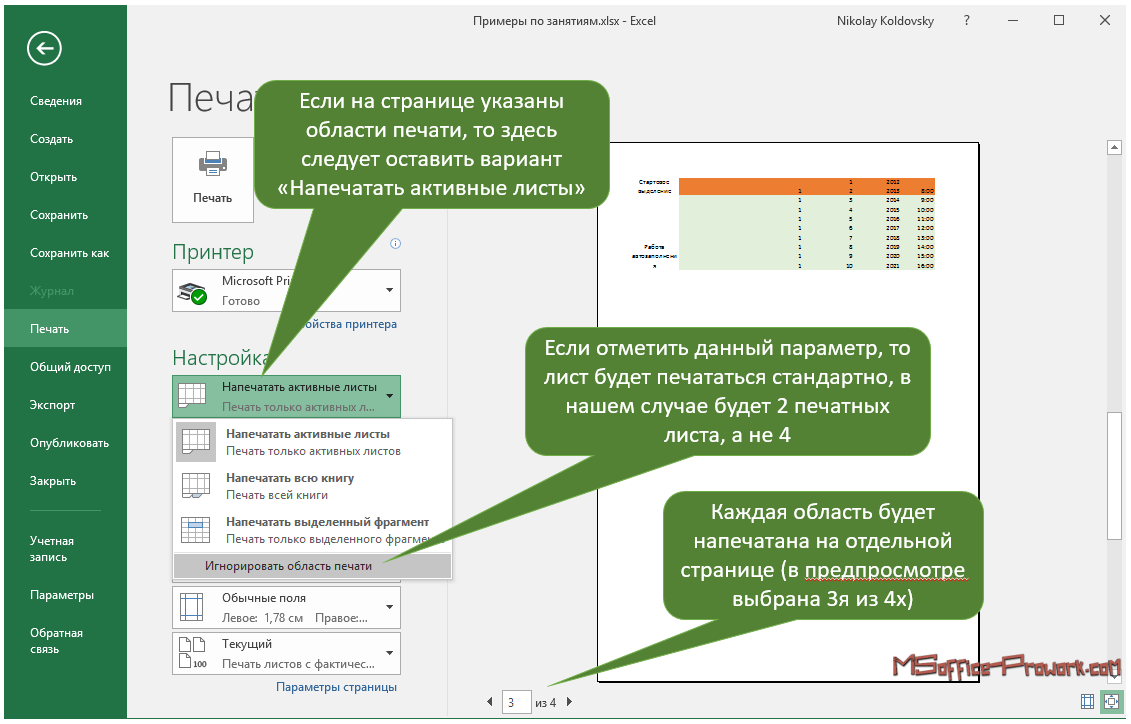Open help question mark in title bar
Image resolution: width=1131 pixels, height=724 pixels.
click(967, 20)
